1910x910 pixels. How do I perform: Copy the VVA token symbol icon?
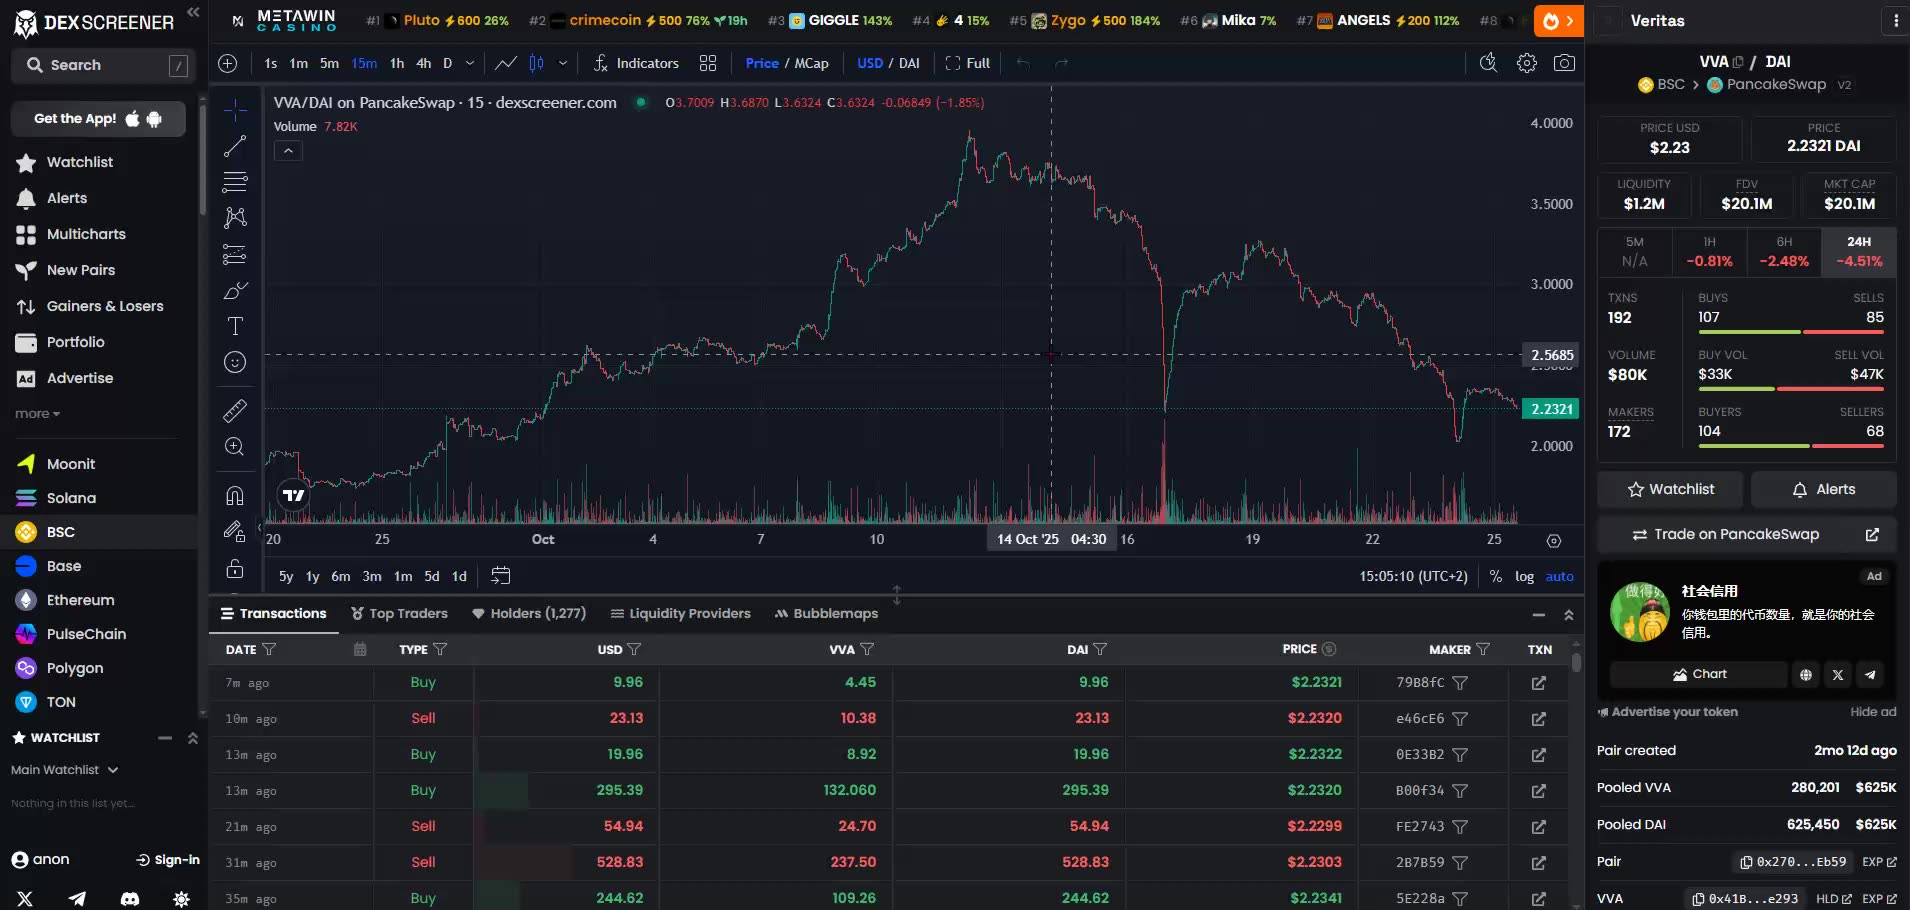[1737, 62]
